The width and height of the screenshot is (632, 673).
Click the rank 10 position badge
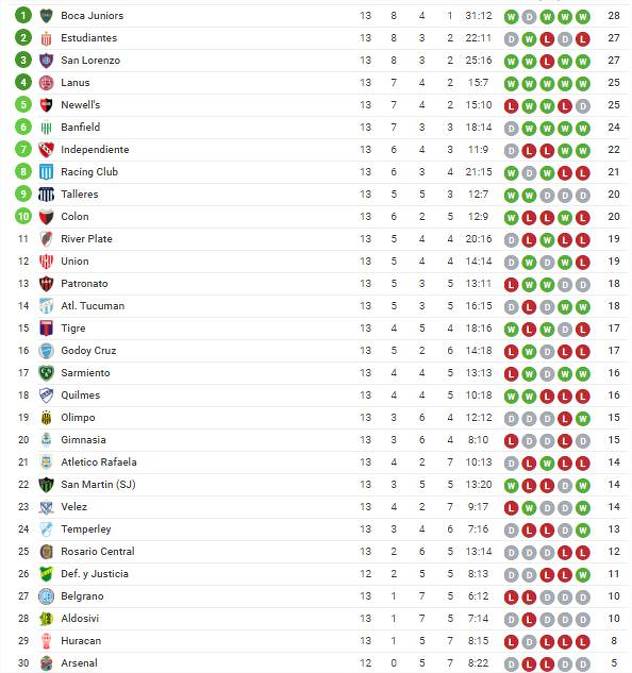[x=23, y=217]
